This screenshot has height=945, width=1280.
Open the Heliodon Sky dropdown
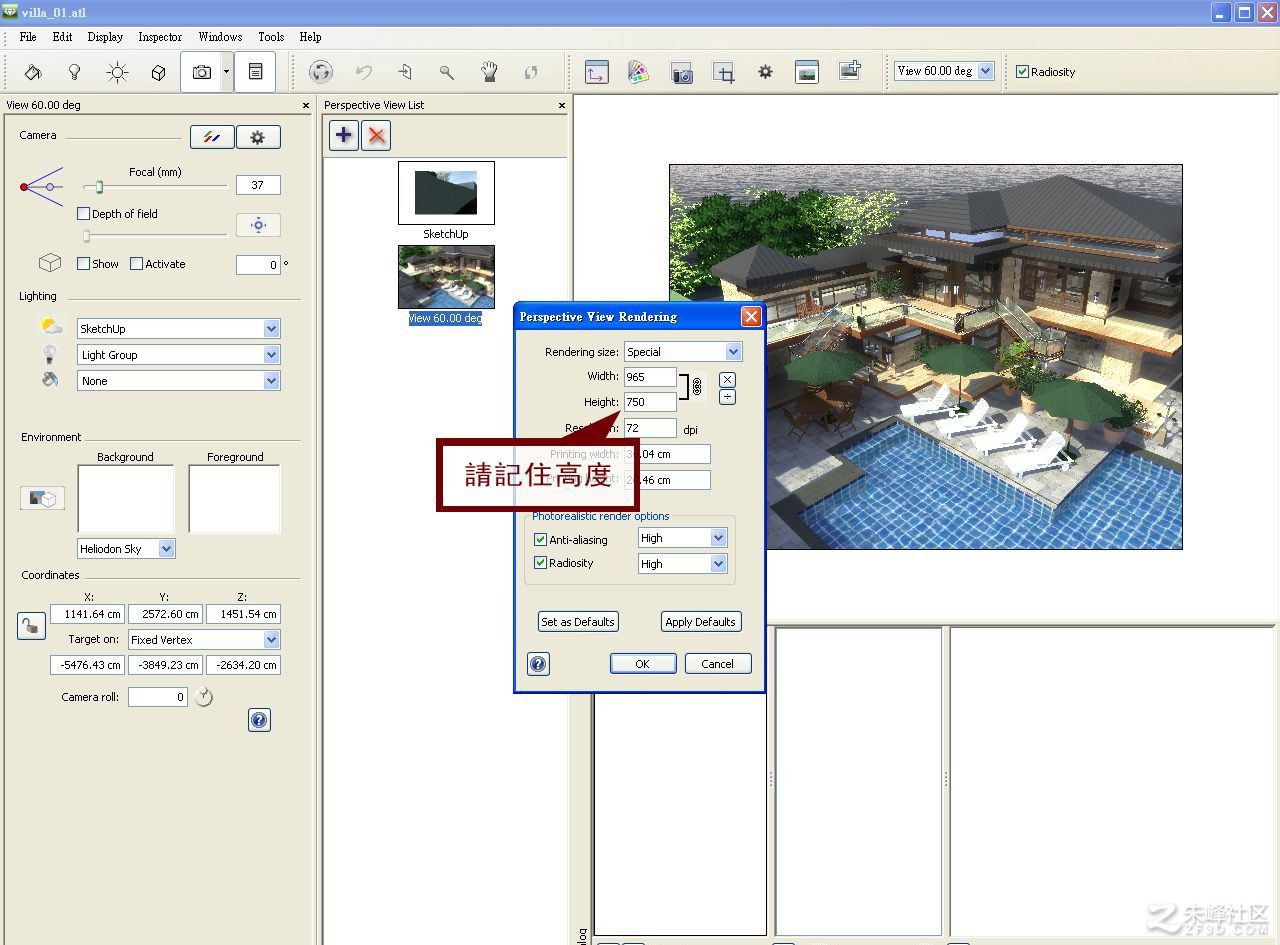pos(126,549)
